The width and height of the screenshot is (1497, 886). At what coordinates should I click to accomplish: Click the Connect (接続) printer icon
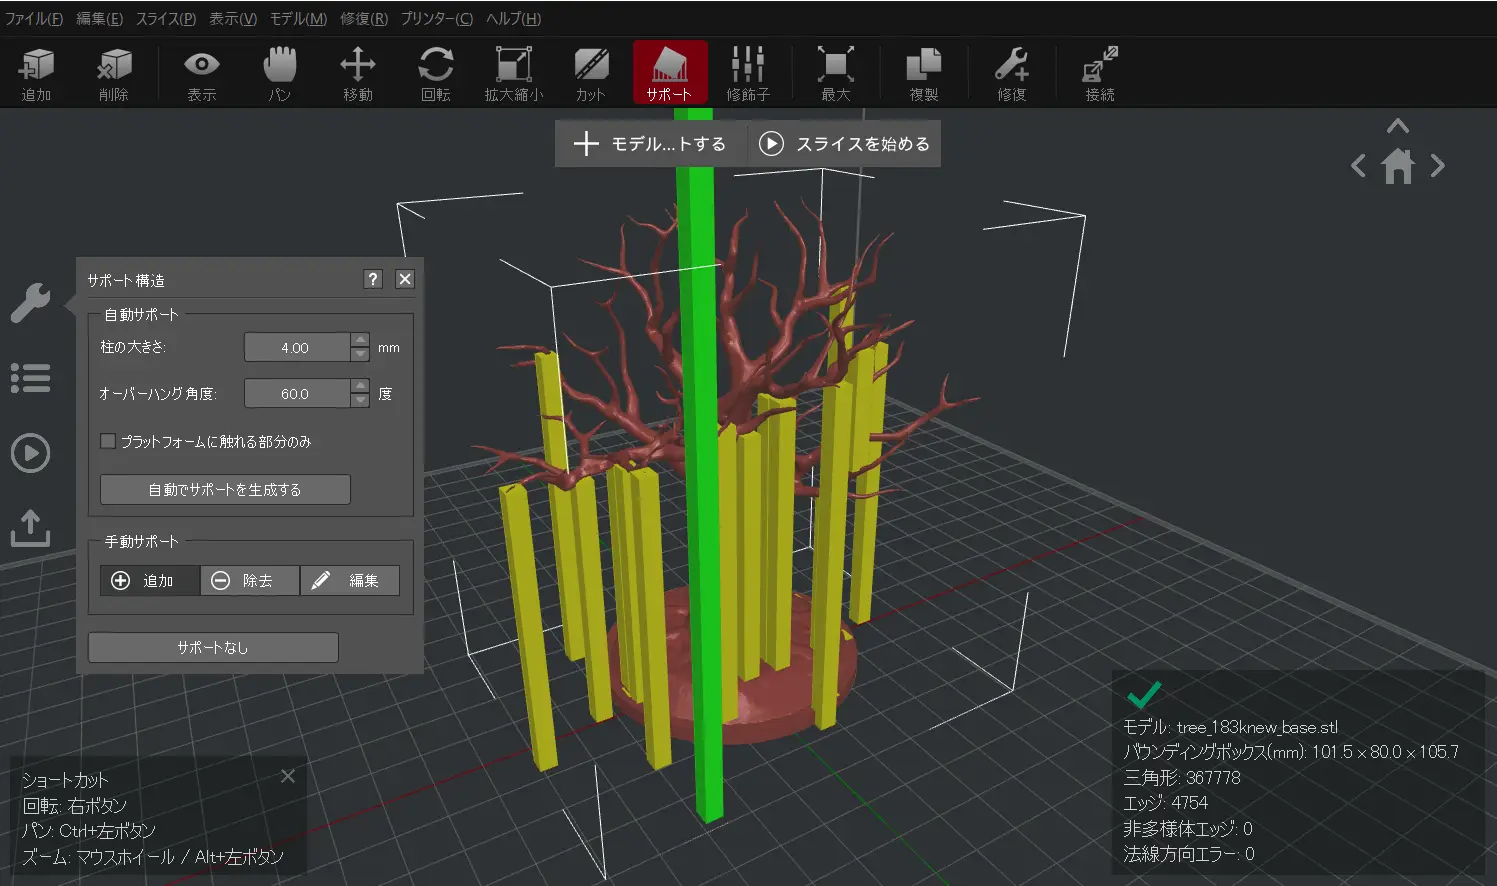tap(1099, 74)
